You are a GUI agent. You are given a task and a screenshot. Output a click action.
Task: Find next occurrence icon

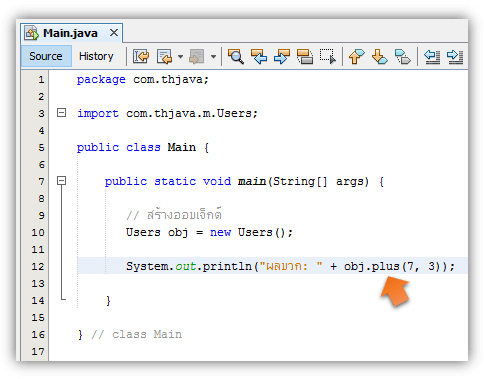pyautogui.click(x=282, y=56)
